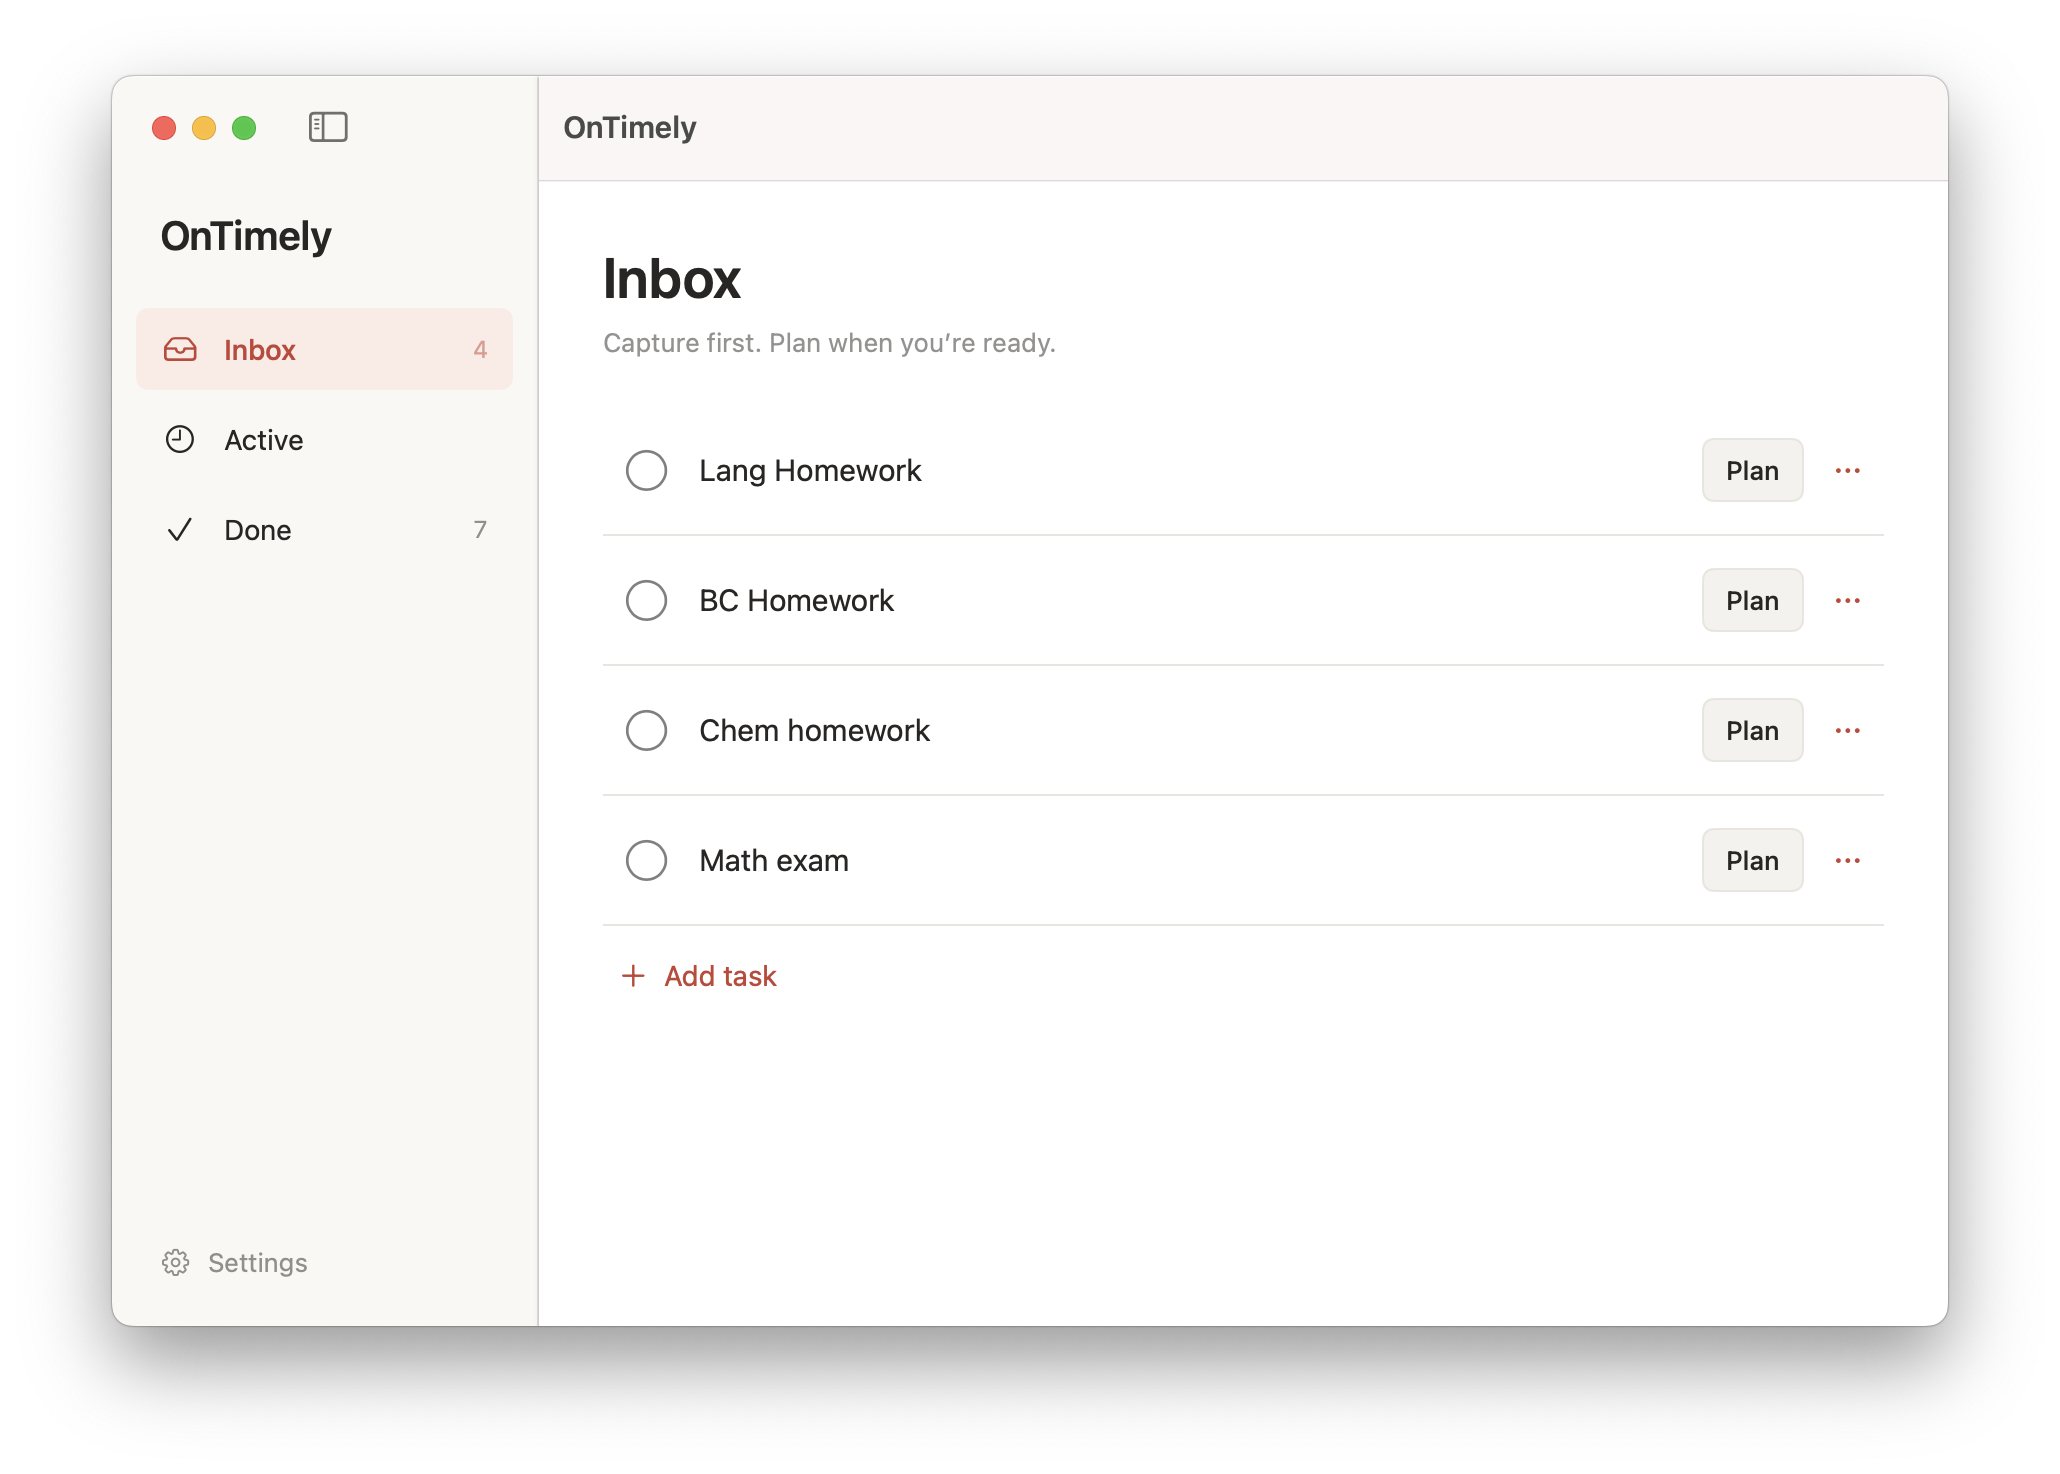Select the BC Homework task title
Screen dimensions: 2060x1474
pos(796,600)
